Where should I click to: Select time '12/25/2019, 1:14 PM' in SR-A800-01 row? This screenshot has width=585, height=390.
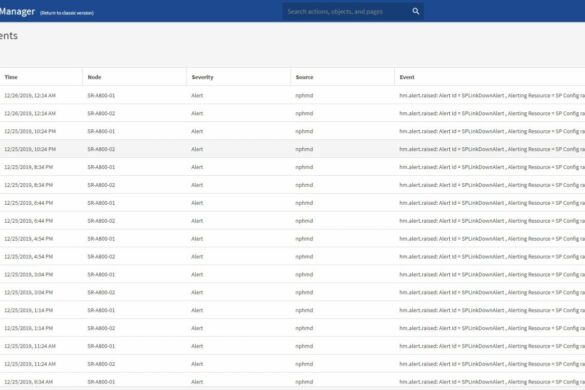click(28, 311)
